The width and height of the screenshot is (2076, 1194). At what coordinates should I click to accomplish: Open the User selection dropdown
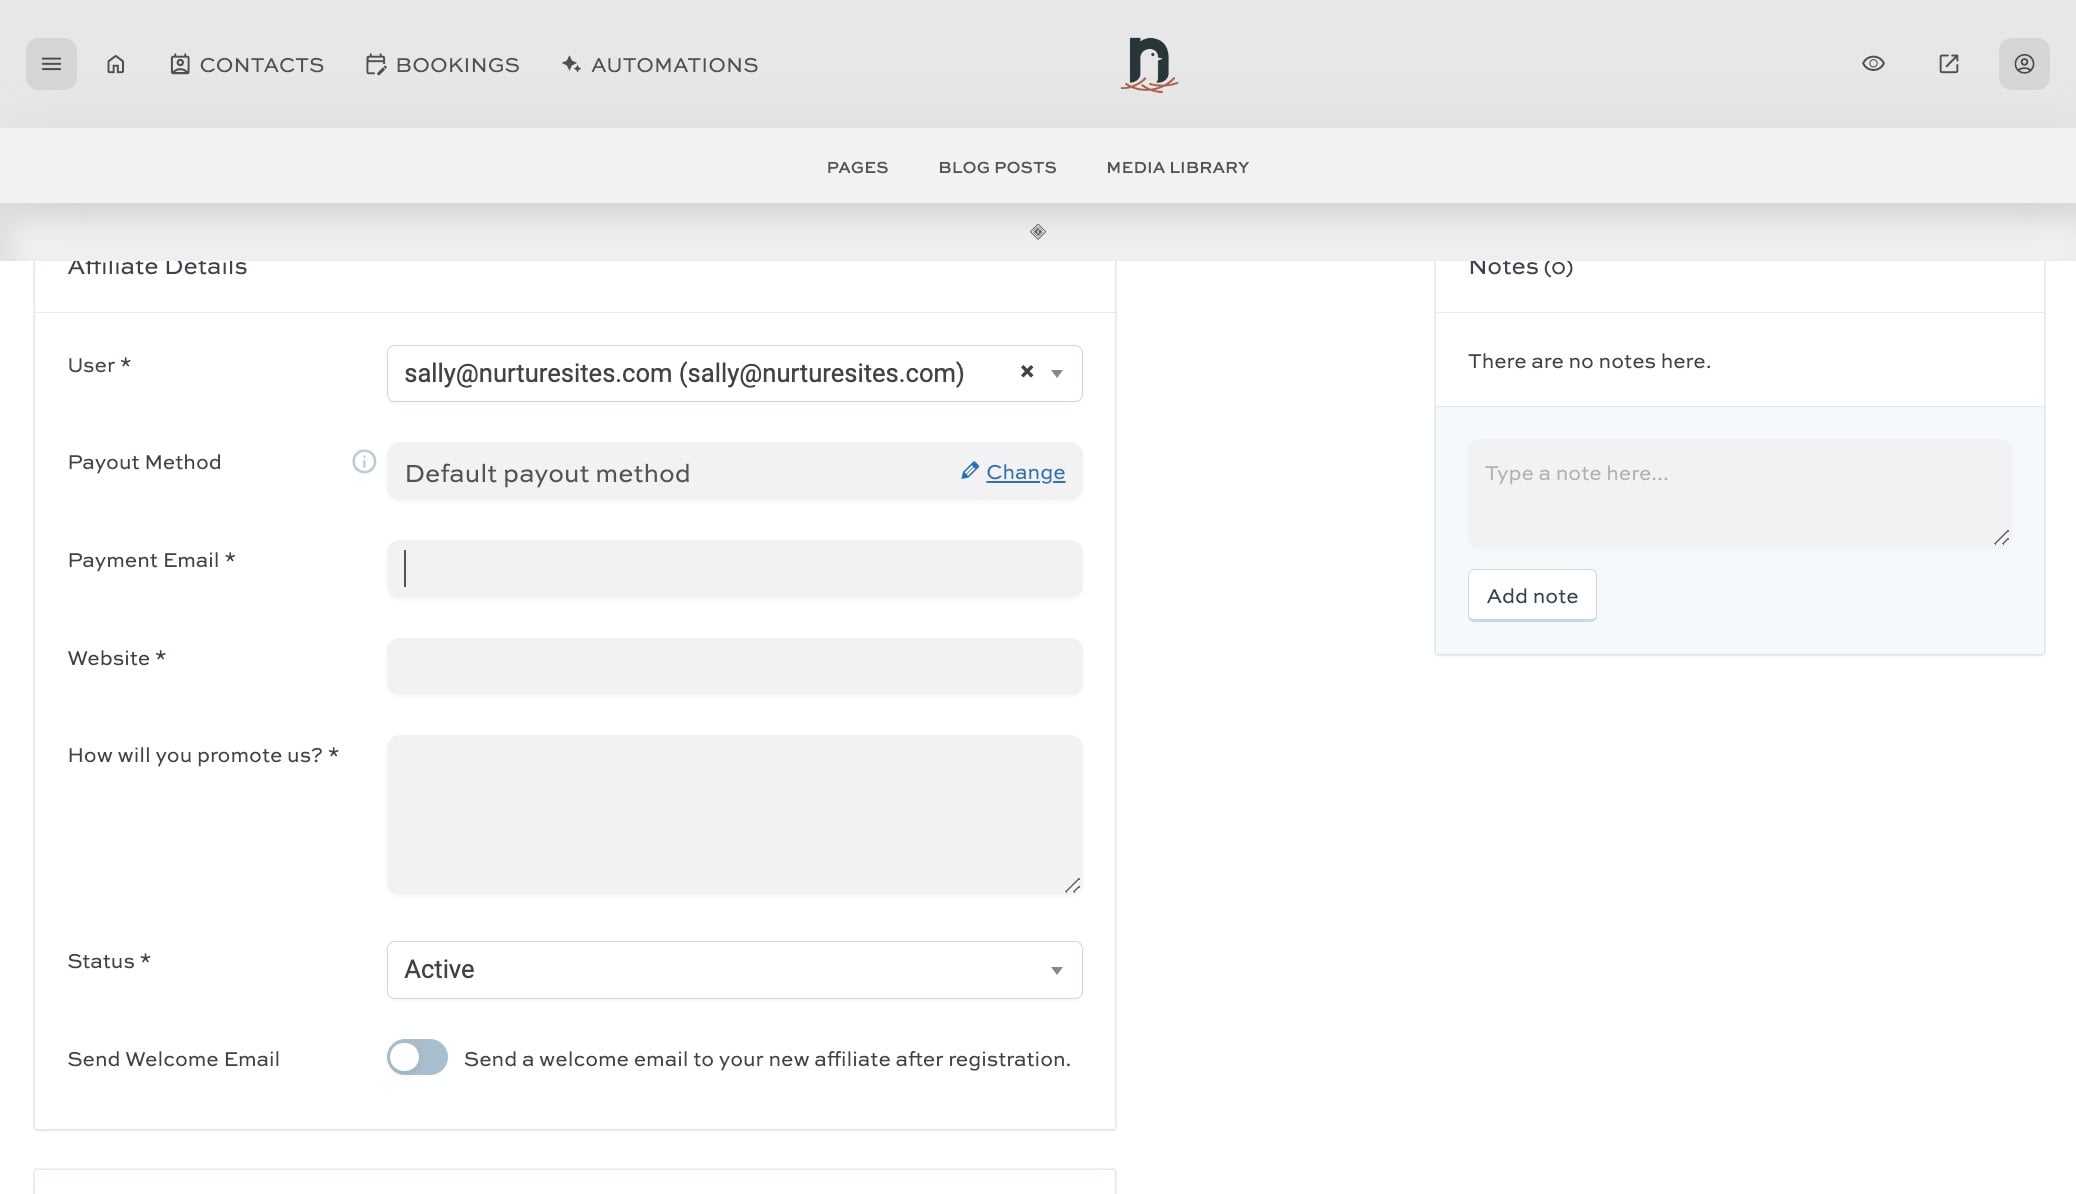click(x=700, y=372)
